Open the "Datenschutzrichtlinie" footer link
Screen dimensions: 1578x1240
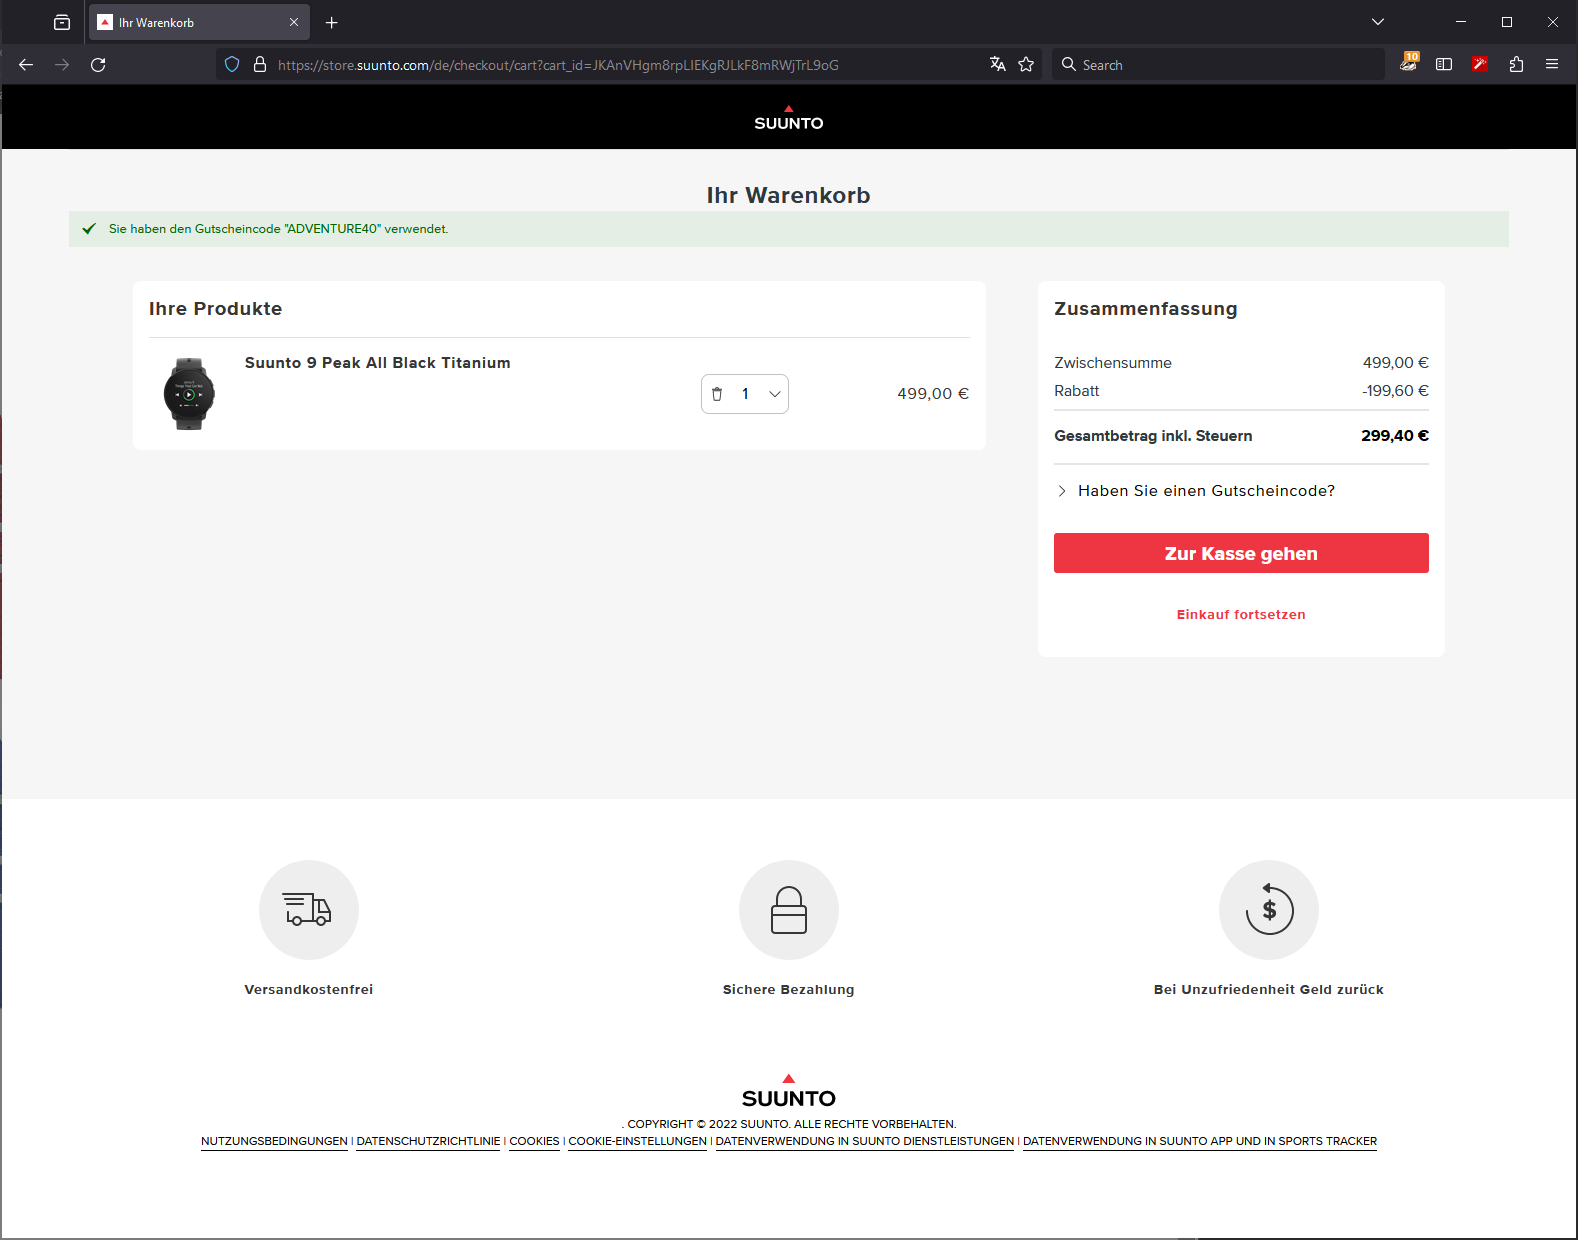428,1142
